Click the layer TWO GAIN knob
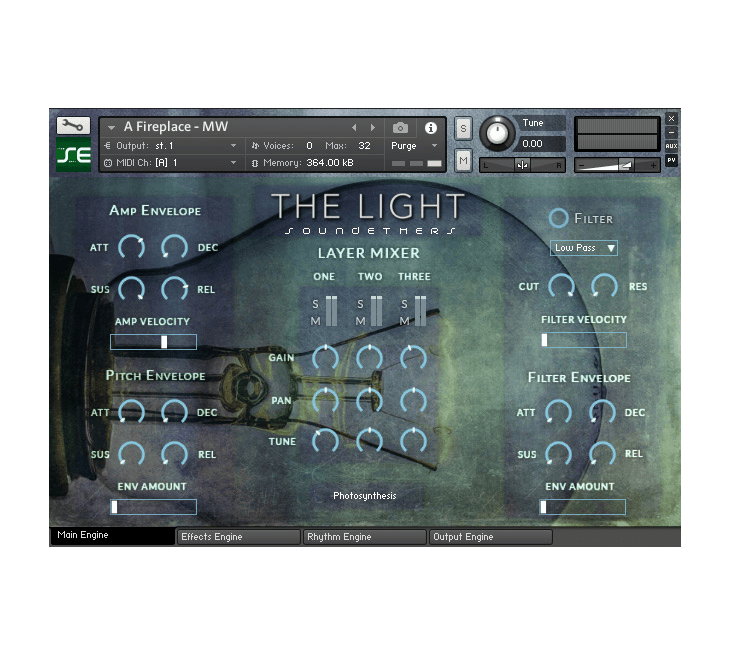The height and width of the screenshot is (655, 730). click(370, 358)
